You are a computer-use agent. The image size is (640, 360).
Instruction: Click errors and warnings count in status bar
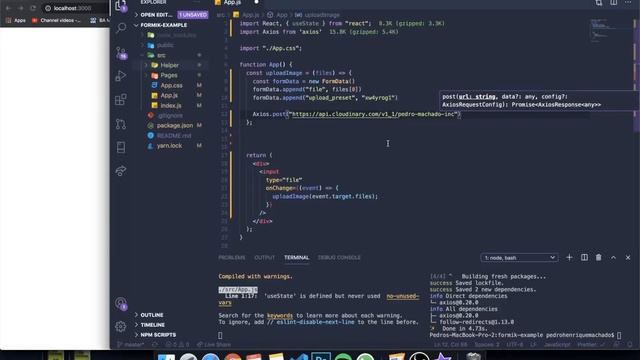[x=177, y=344]
